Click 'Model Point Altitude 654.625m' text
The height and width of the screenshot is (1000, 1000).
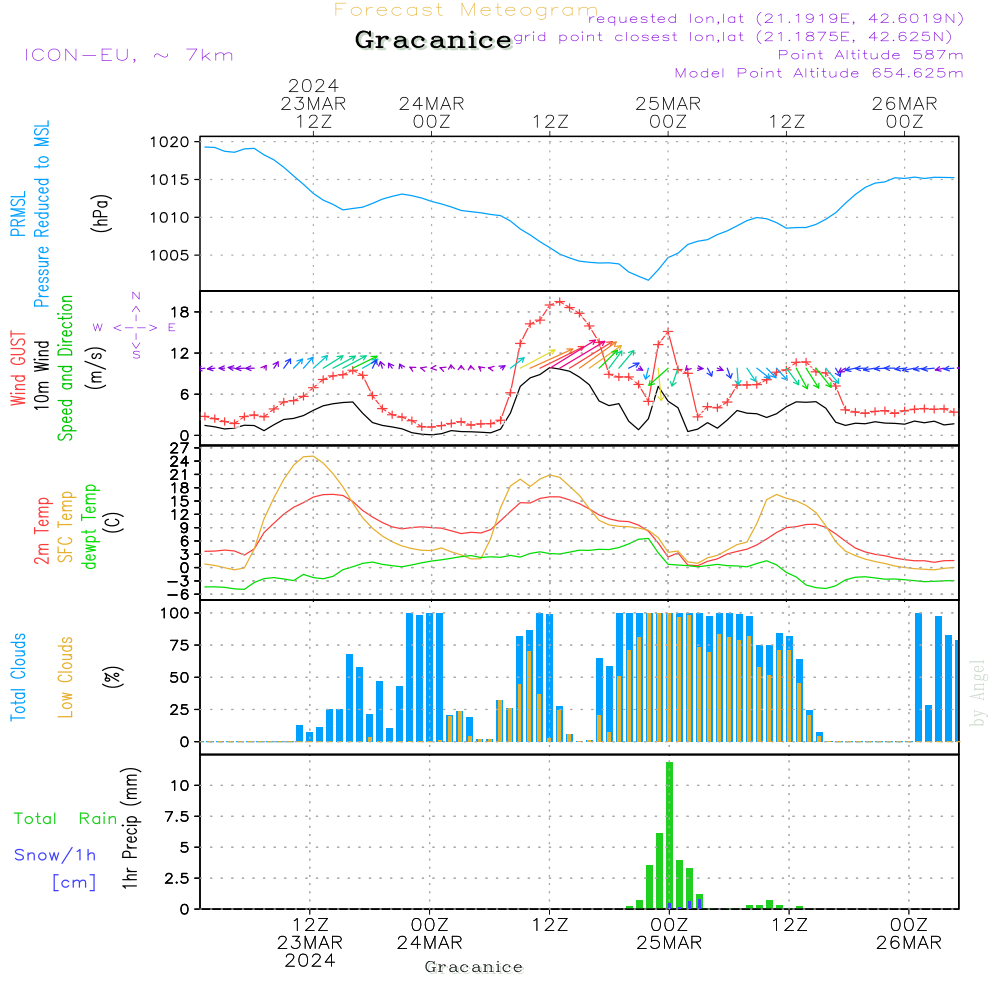pos(819,73)
